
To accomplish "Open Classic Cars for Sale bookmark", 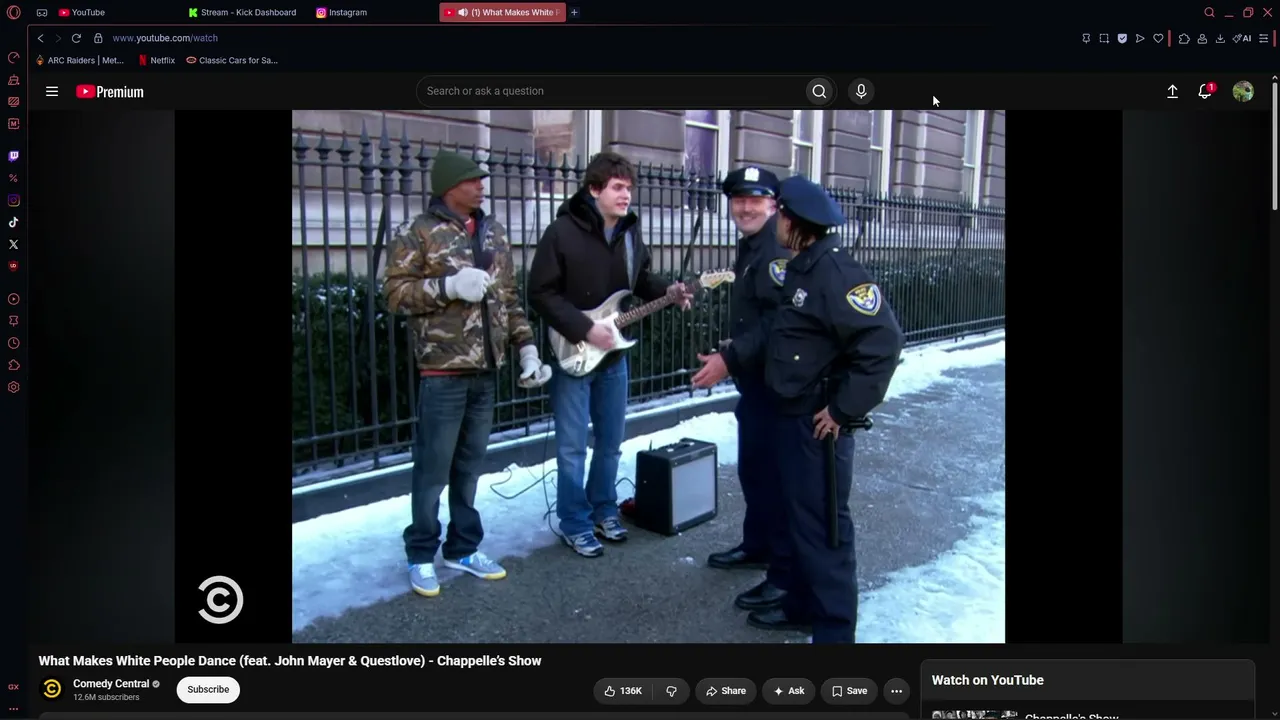I will pyautogui.click(x=232, y=60).
